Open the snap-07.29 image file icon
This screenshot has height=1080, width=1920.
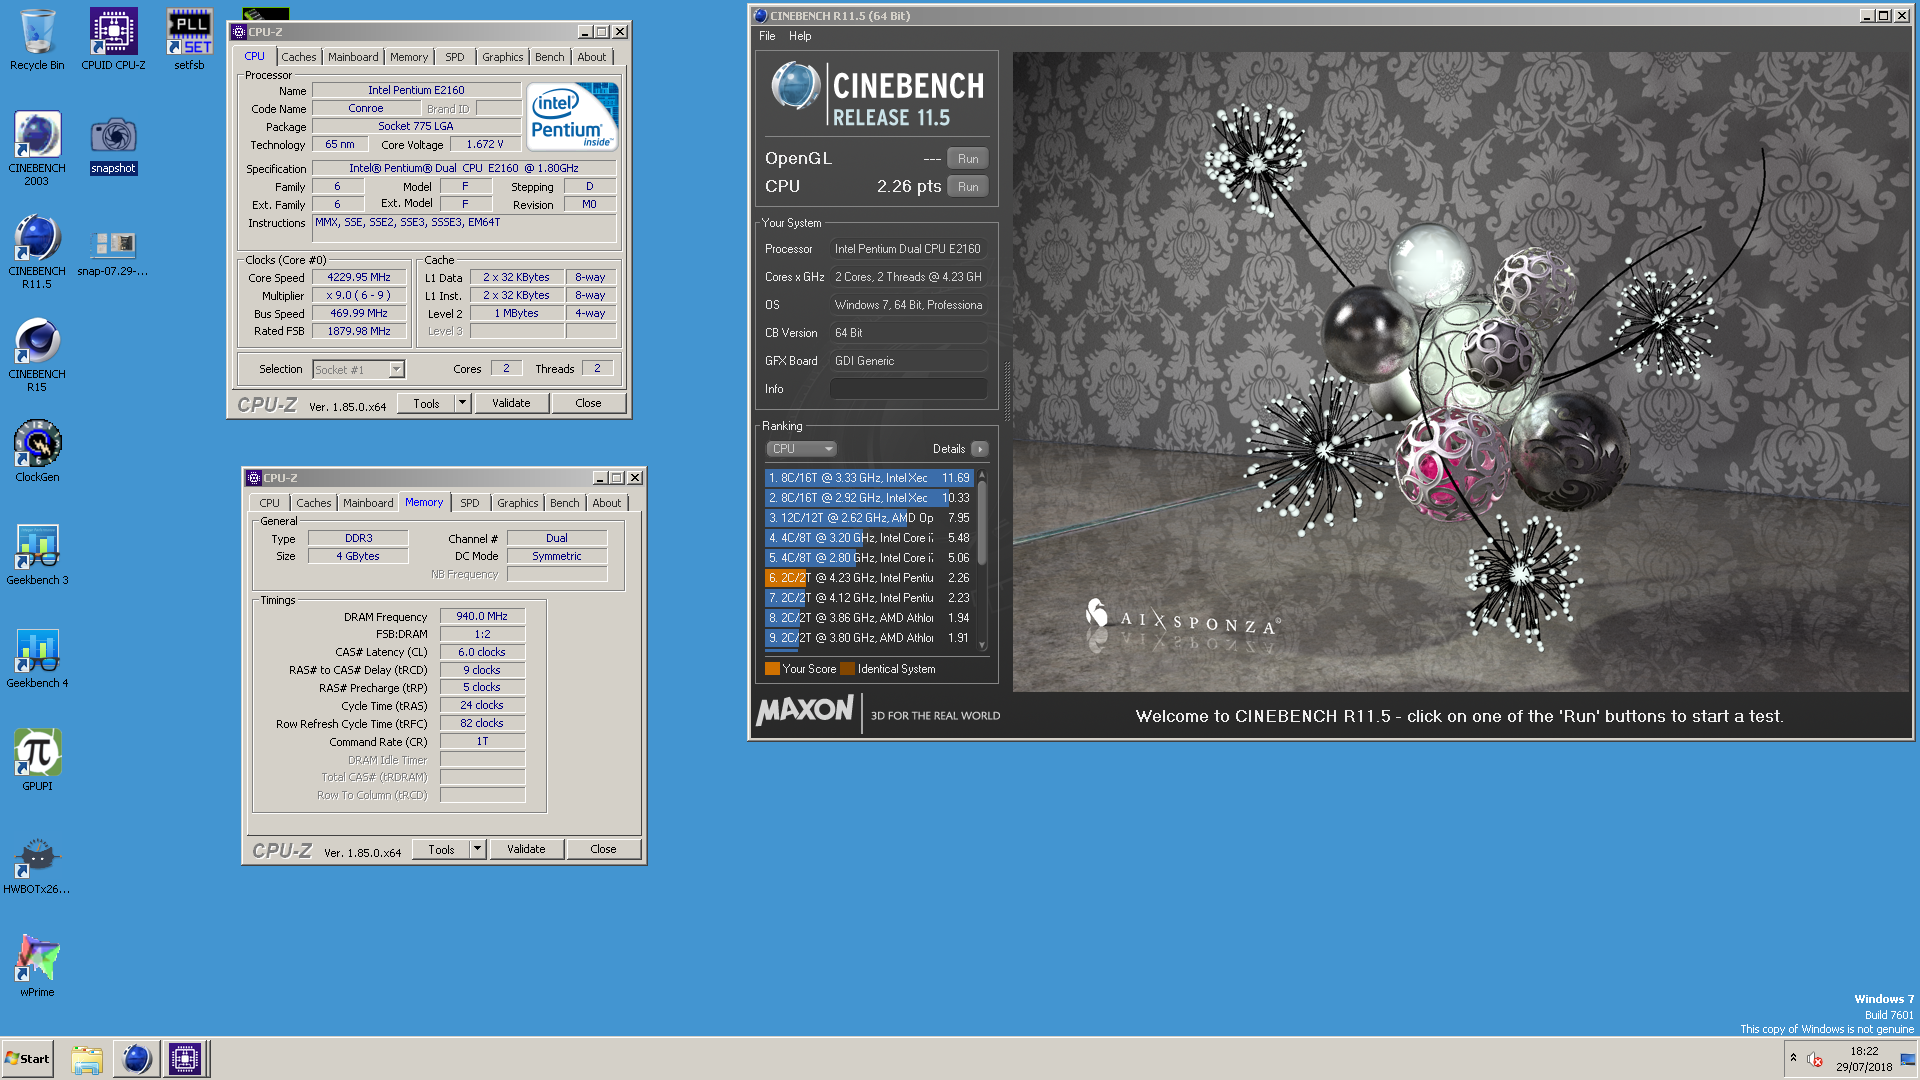[113, 252]
